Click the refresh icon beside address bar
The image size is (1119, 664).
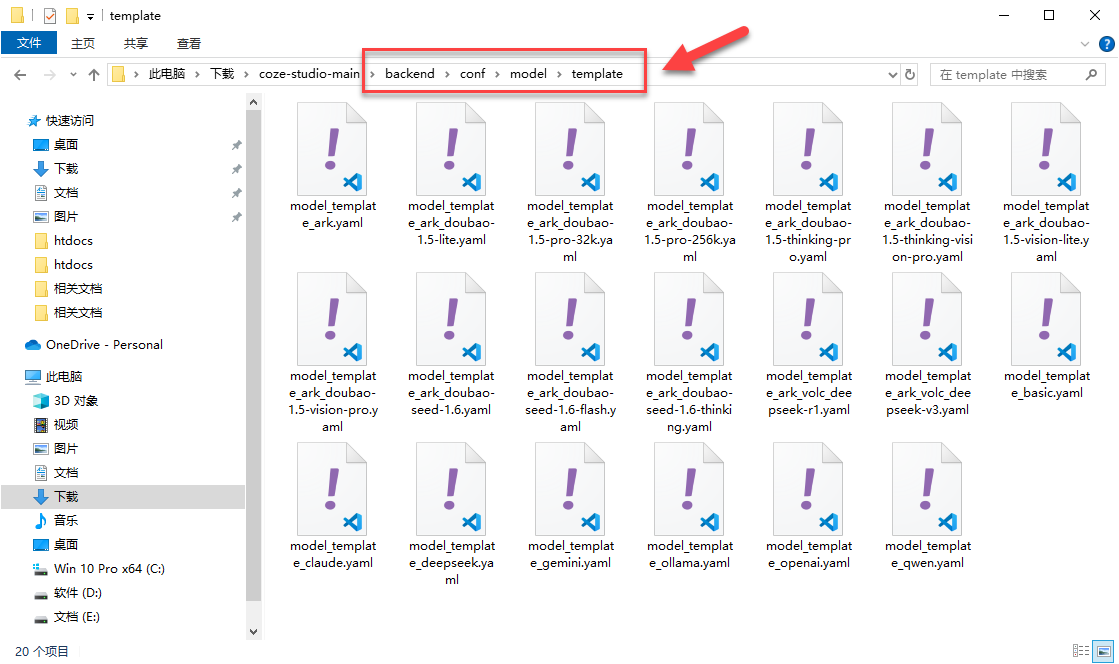pyautogui.click(x=910, y=74)
